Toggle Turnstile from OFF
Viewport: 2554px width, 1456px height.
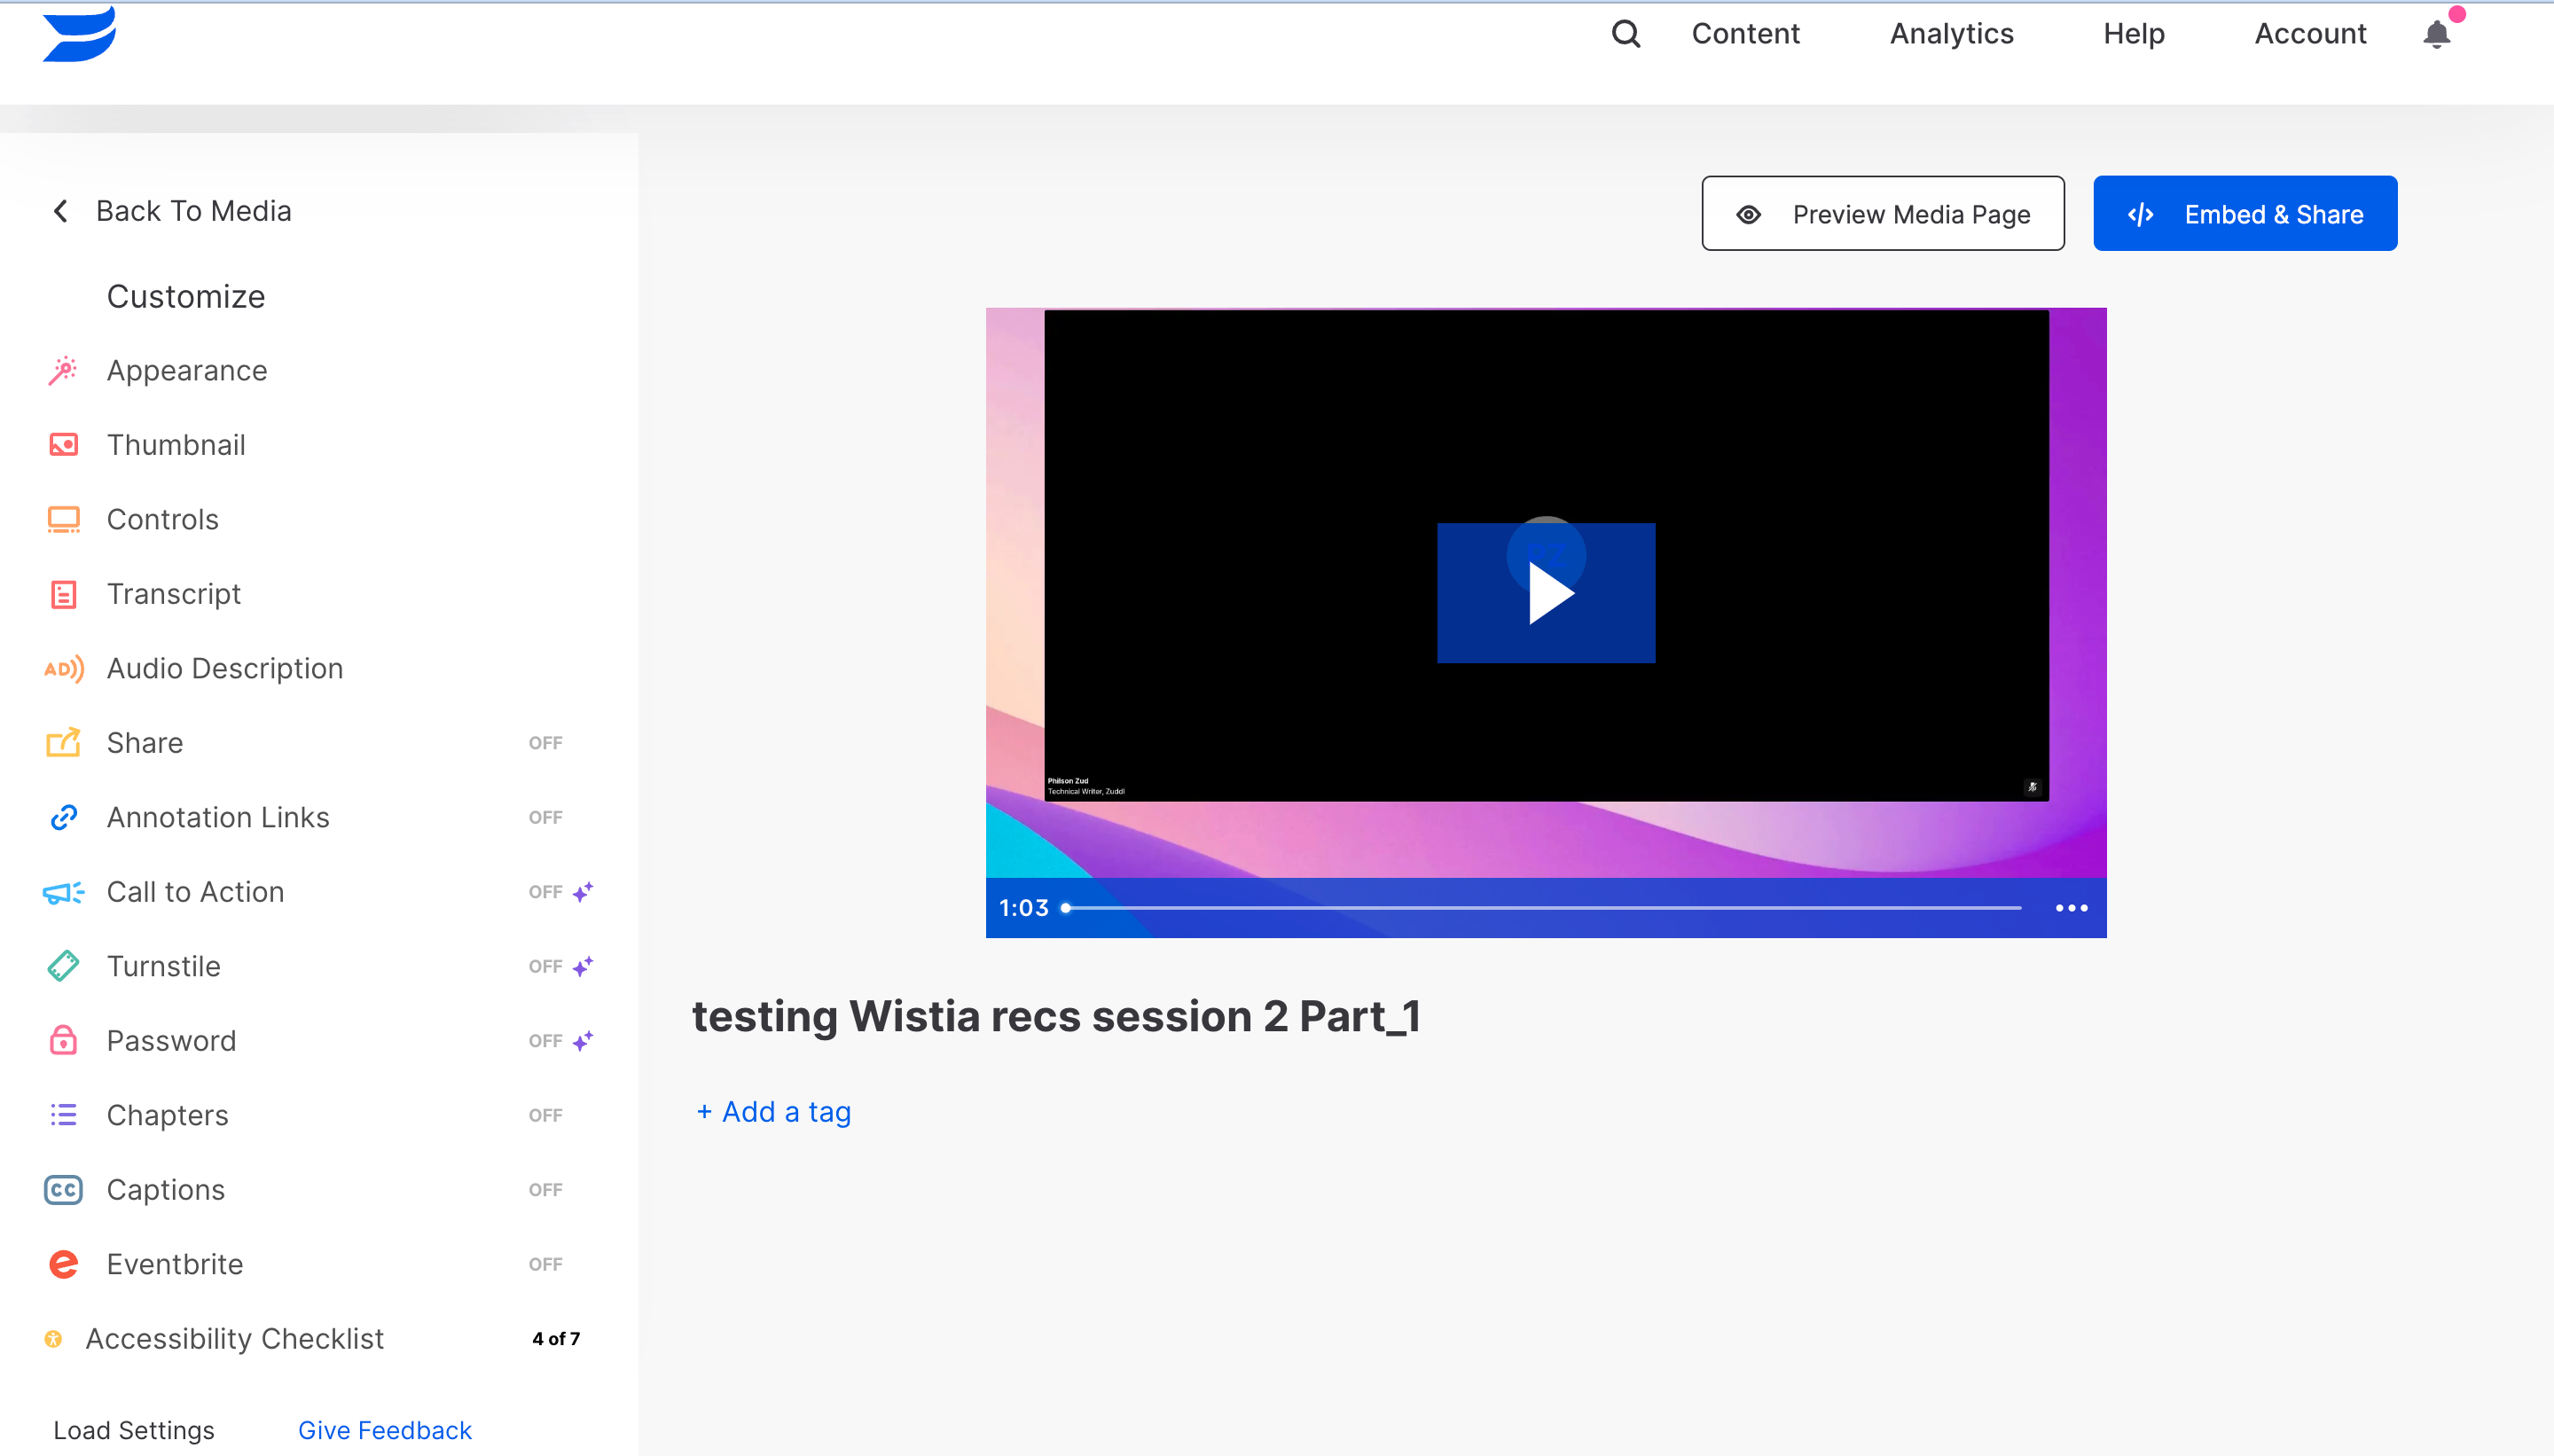coord(546,966)
